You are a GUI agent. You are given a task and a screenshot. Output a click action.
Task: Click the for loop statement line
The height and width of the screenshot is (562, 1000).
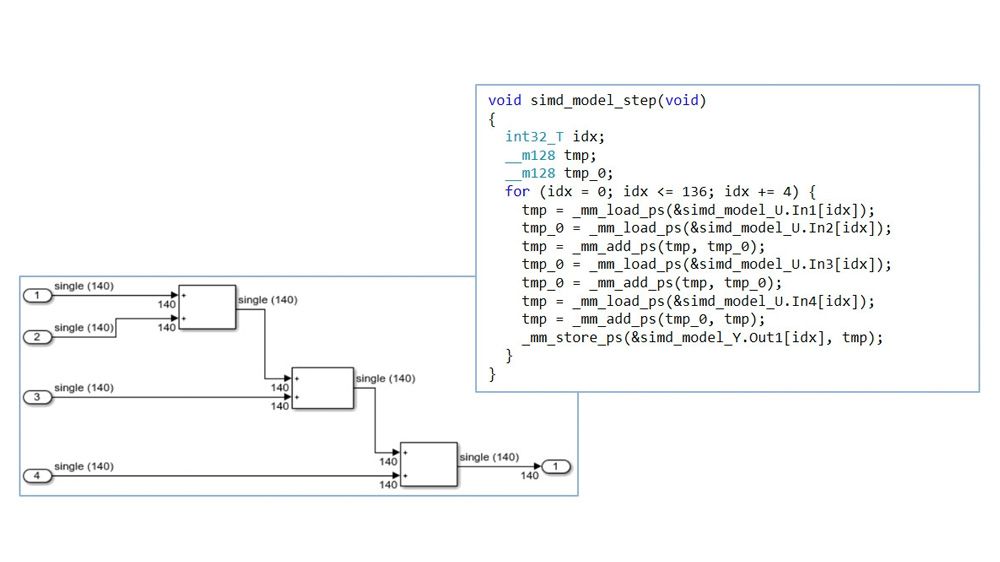pos(663,192)
